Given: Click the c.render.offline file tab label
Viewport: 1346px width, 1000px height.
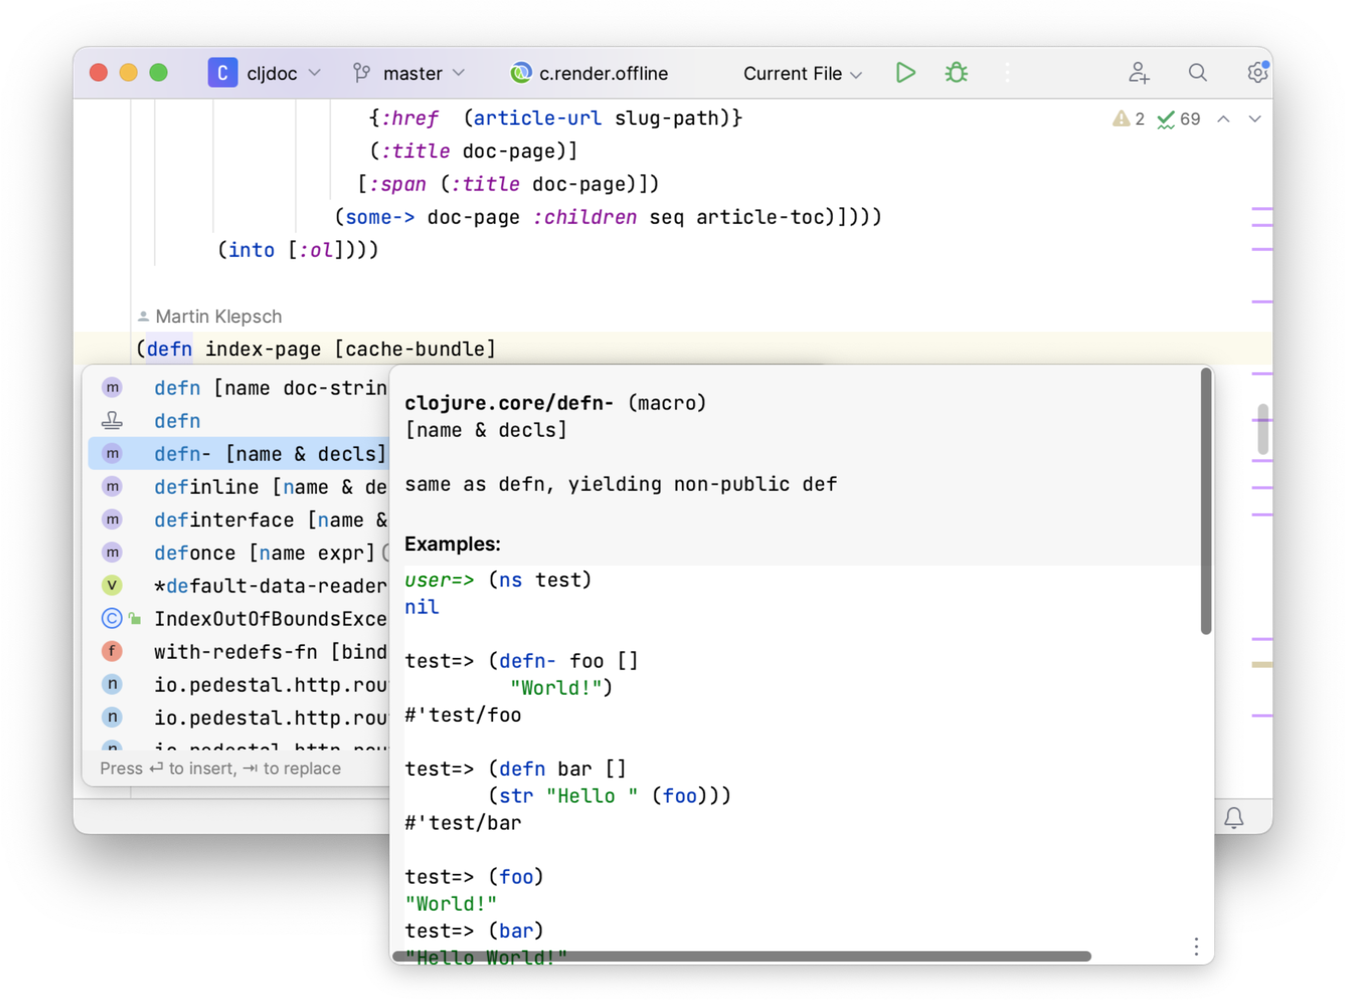Looking at the screenshot, I should click(603, 73).
